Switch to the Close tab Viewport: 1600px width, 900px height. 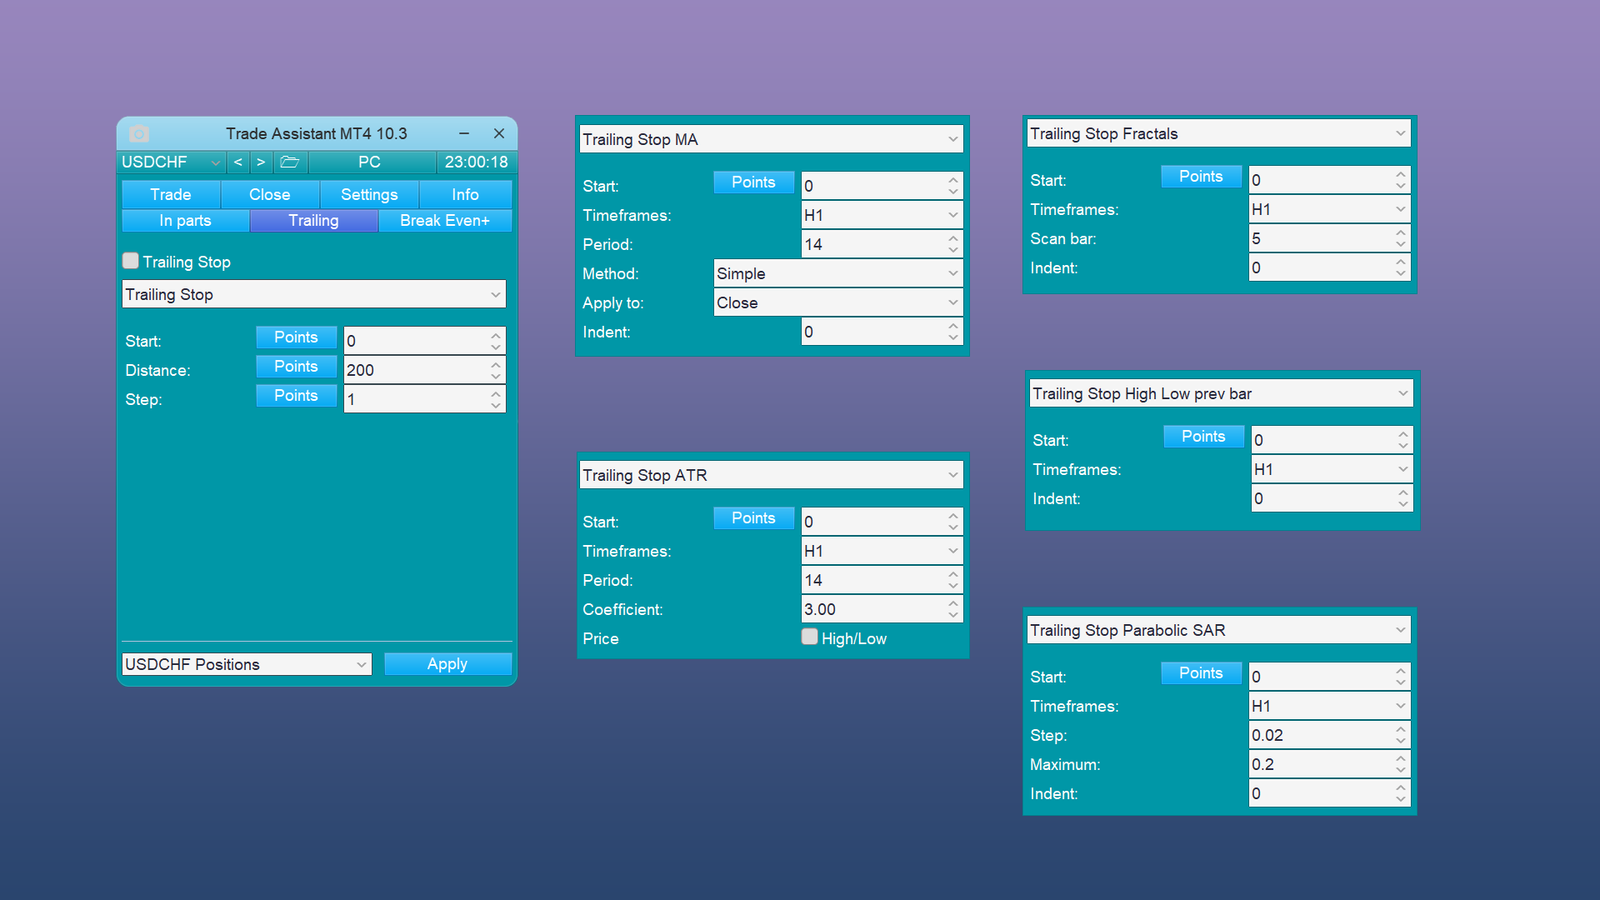click(x=270, y=194)
